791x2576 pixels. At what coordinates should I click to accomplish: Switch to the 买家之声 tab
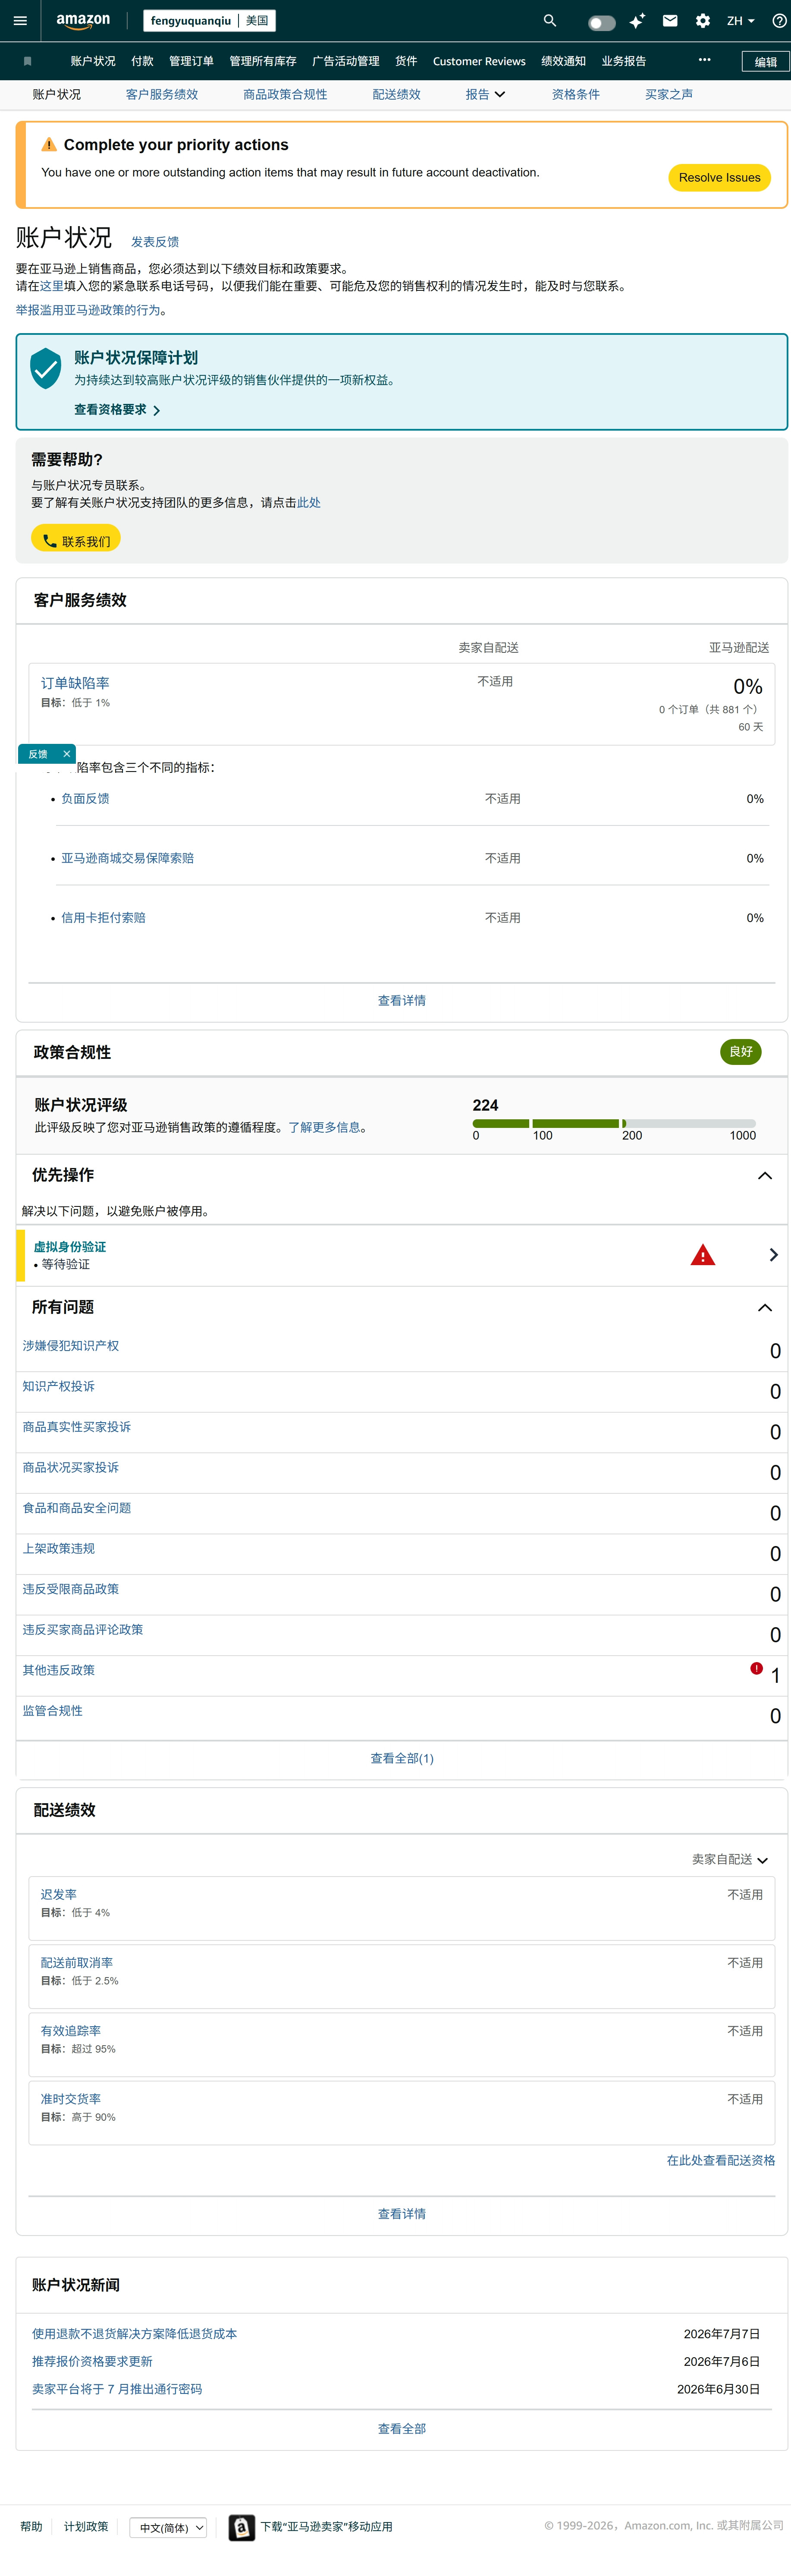click(669, 94)
